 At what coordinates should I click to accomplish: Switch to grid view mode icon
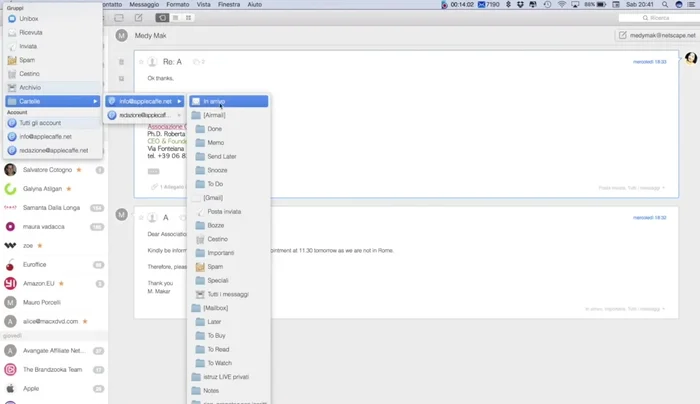188,18
